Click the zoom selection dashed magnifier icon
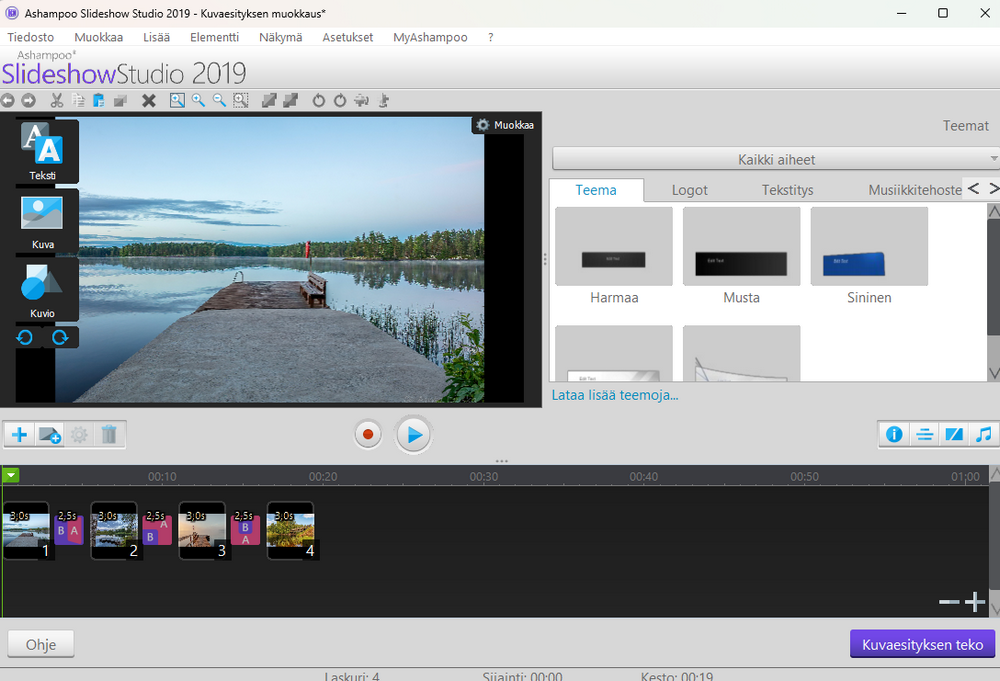The image size is (1000, 681). coord(241,100)
